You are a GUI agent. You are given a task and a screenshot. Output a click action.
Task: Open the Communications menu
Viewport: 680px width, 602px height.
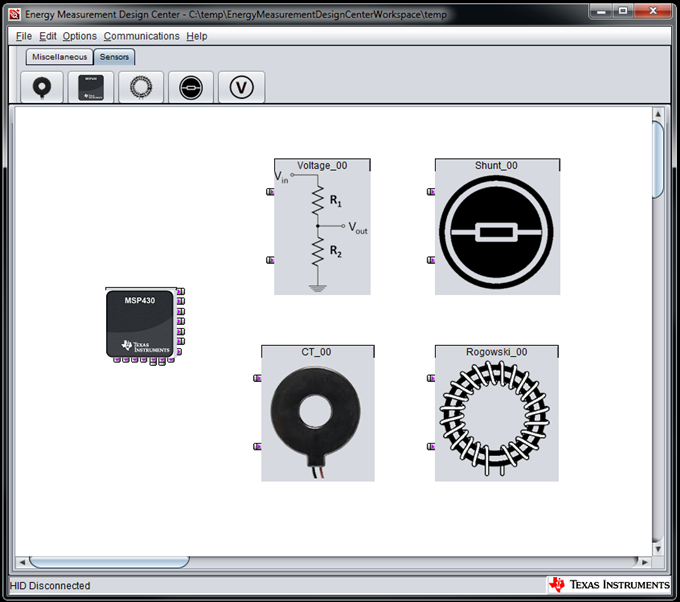(x=141, y=36)
